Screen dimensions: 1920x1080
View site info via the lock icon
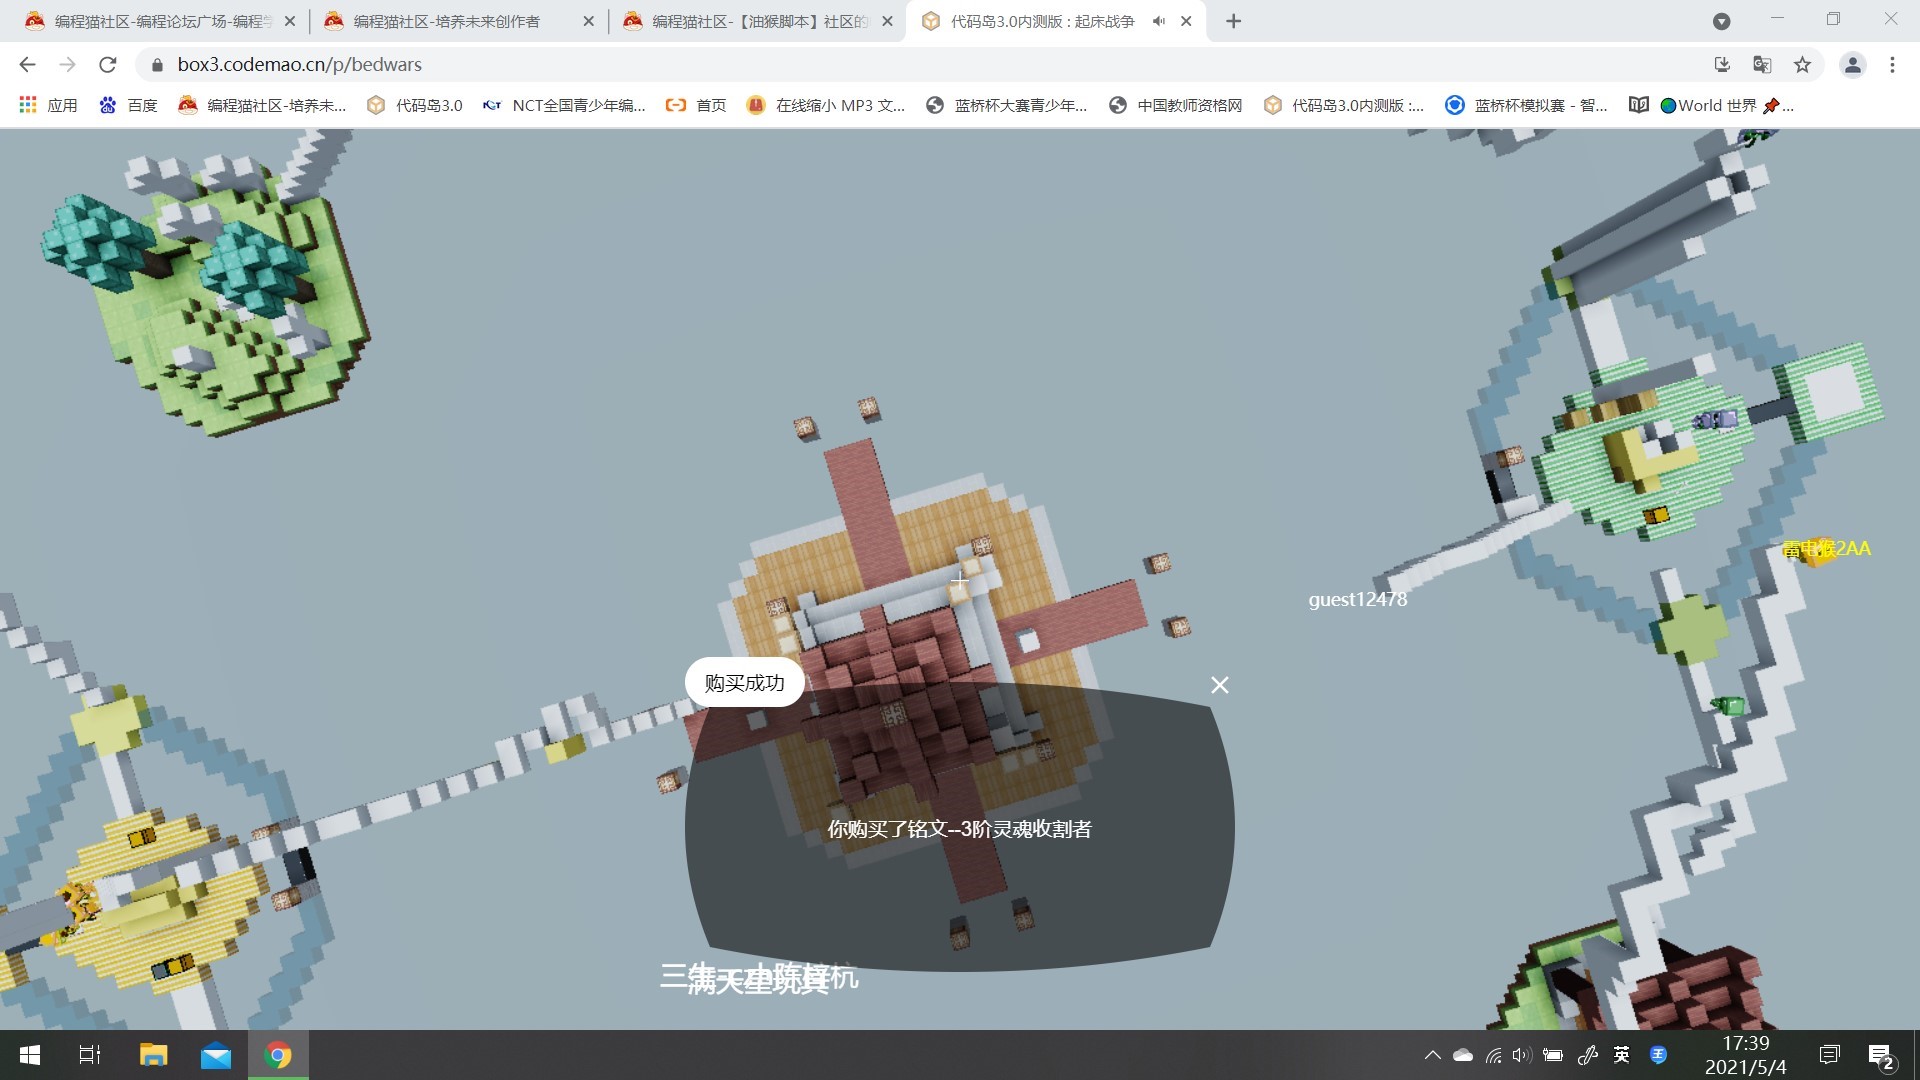156,65
